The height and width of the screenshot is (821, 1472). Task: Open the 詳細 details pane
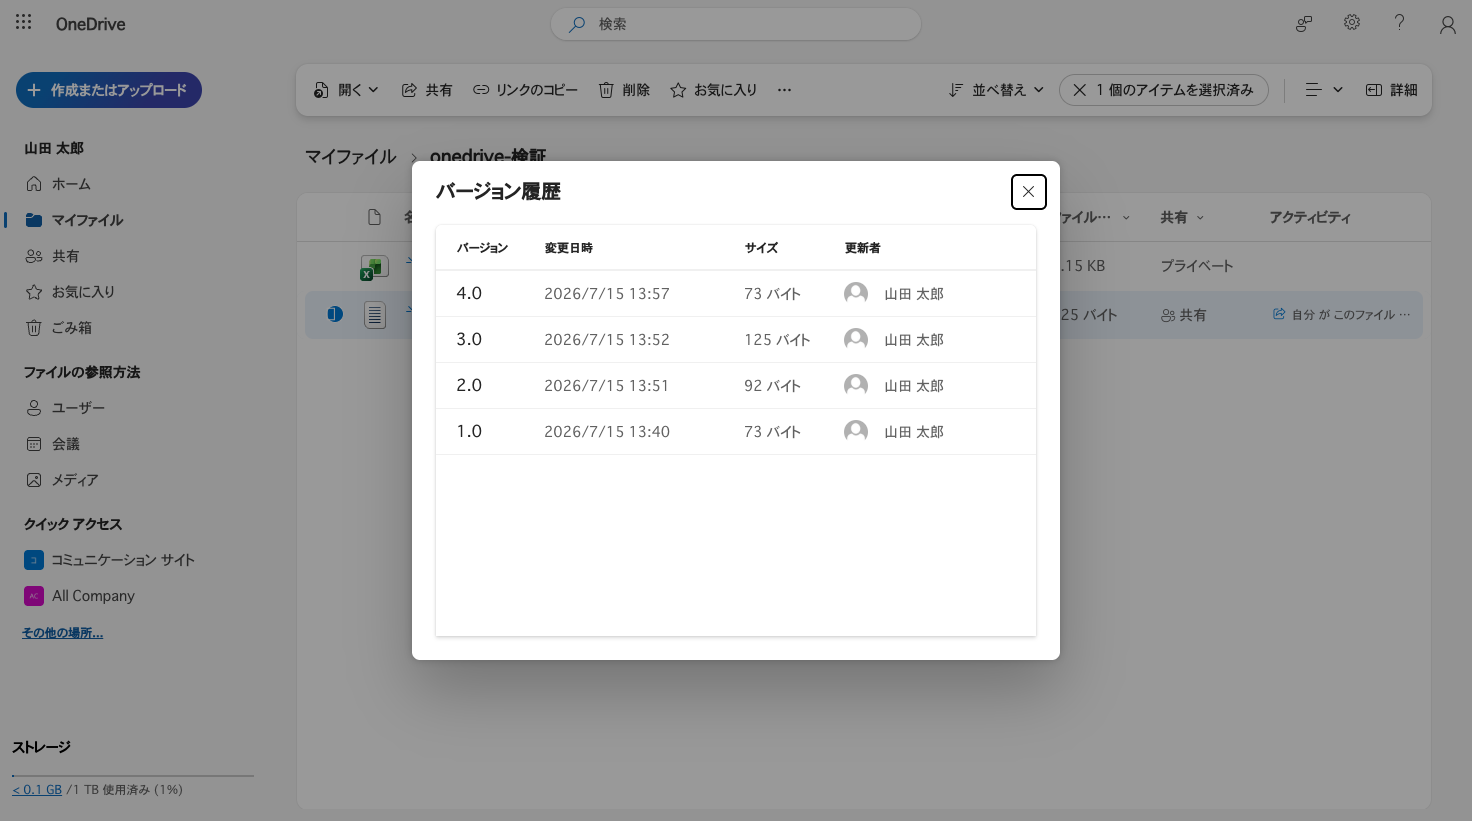pos(1391,90)
